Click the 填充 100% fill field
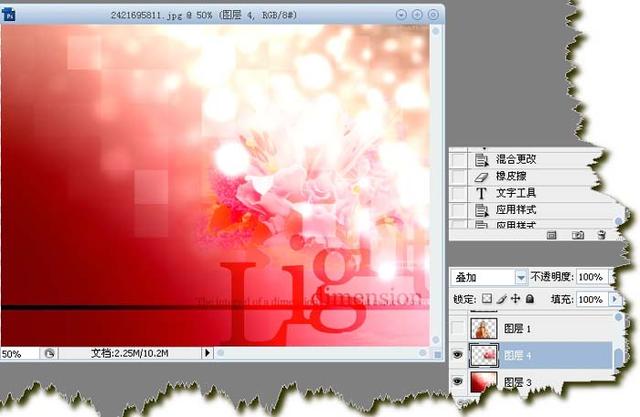The width and height of the screenshot is (640, 417). tap(592, 299)
